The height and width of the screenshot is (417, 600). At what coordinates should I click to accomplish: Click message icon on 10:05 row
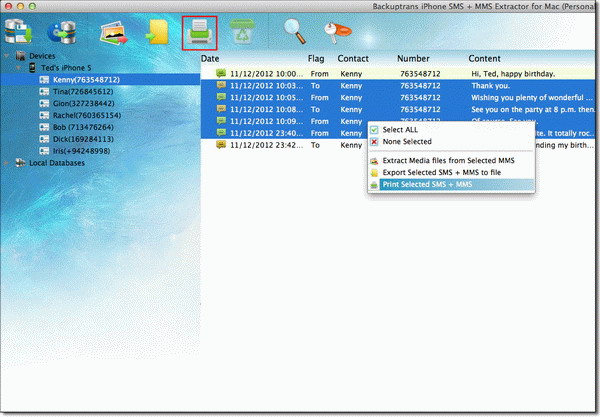[x=221, y=97]
